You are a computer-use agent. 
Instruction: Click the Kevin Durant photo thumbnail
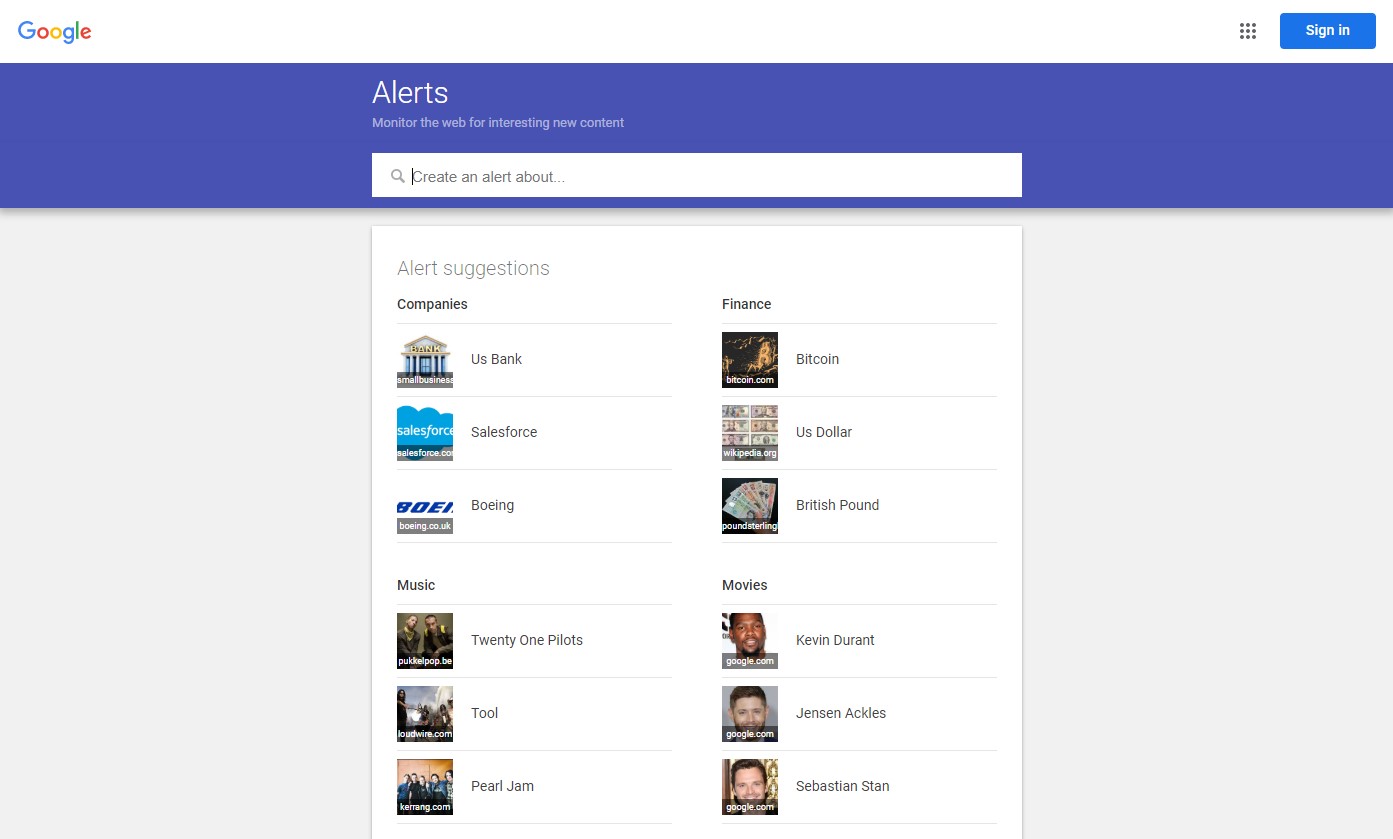(x=750, y=641)
